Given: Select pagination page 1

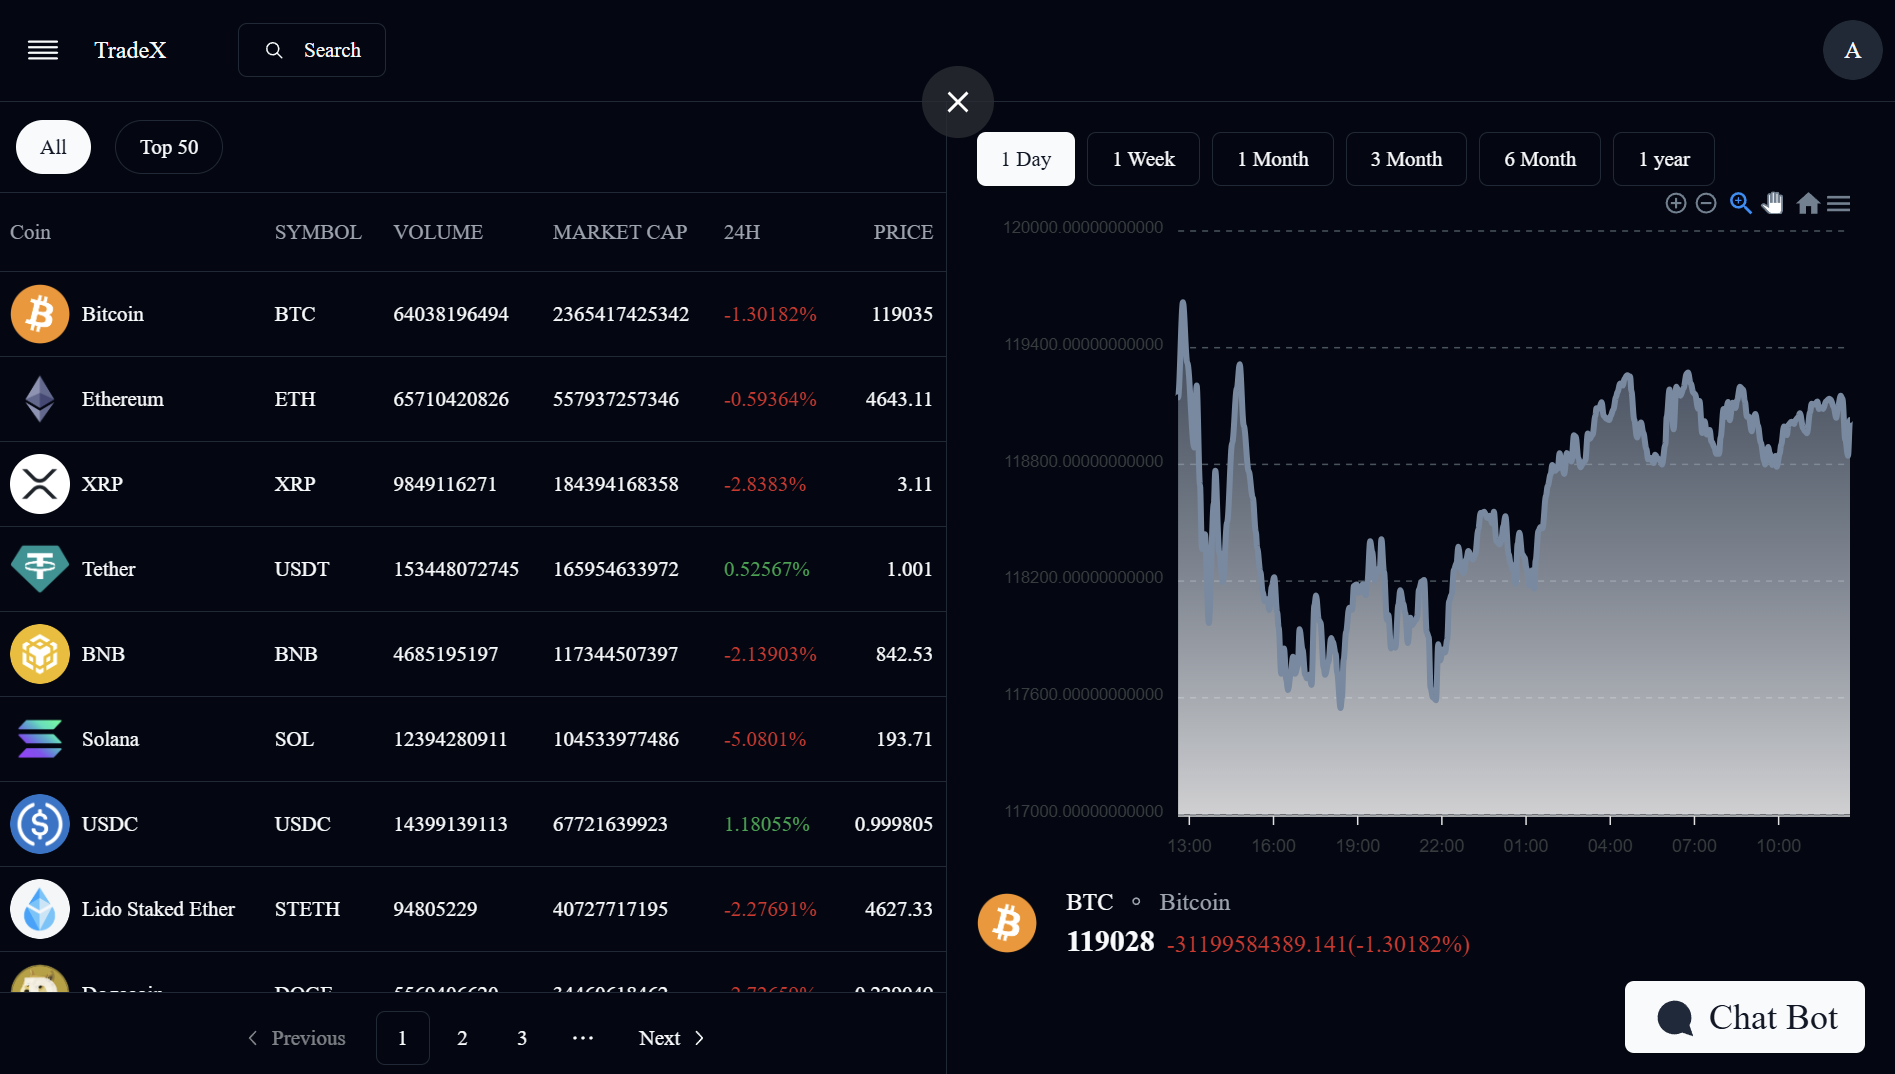Looking at the screenshot, I should pos(403,1038).
